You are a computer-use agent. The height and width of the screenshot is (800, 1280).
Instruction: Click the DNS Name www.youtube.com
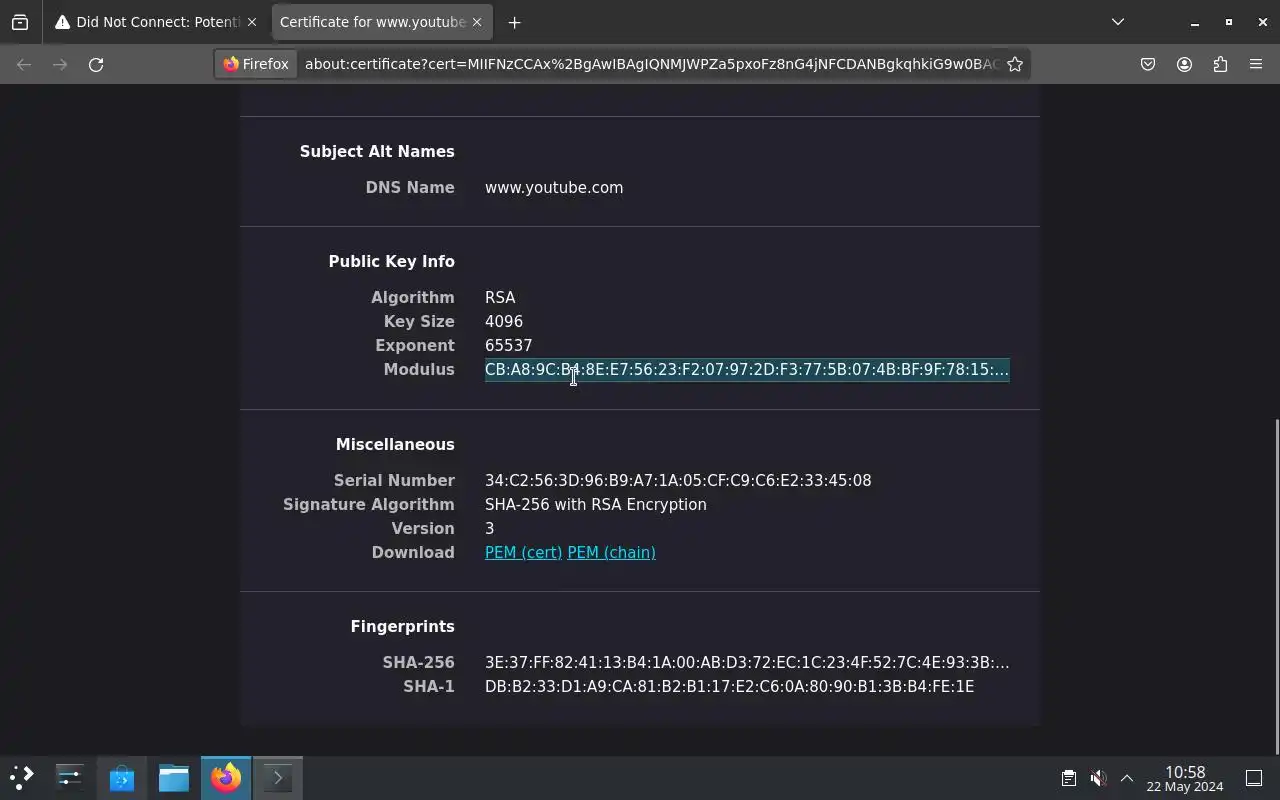coord(554,187)
